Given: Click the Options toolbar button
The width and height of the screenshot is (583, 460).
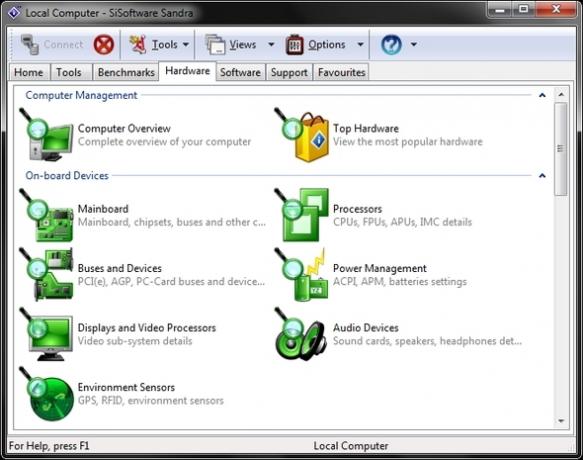Looking at the screenshot, I should pyautogui.click(x=316, y=45).
